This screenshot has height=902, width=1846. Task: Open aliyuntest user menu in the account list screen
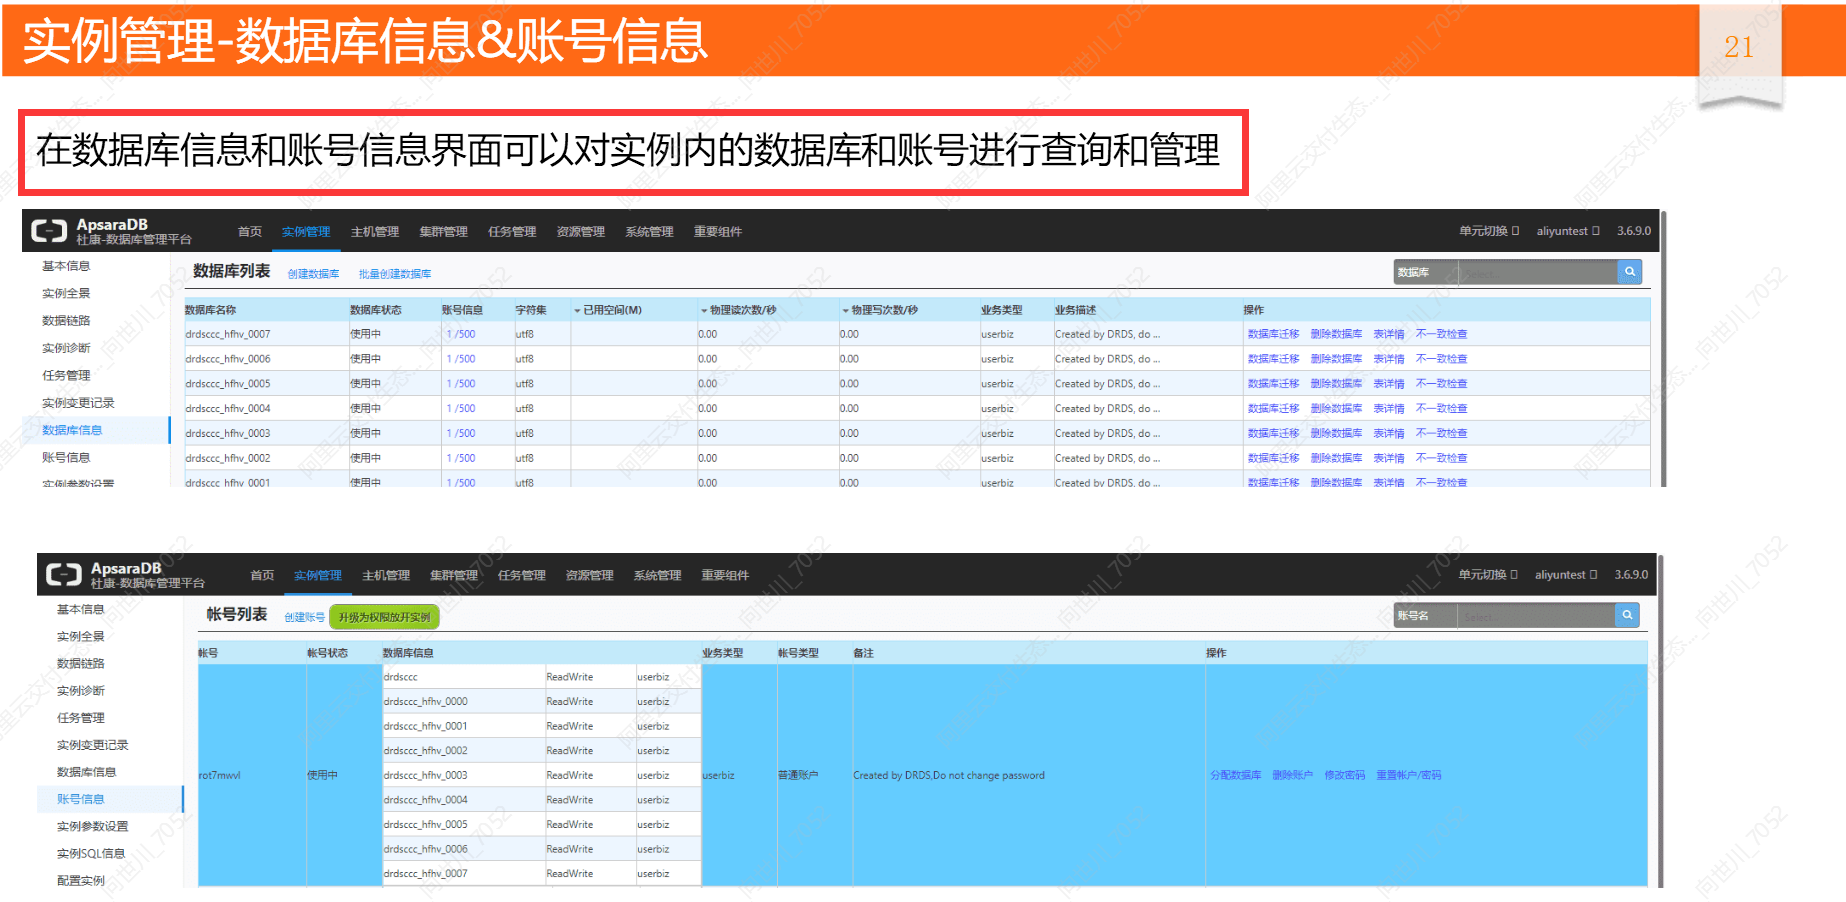[1565, 575]
